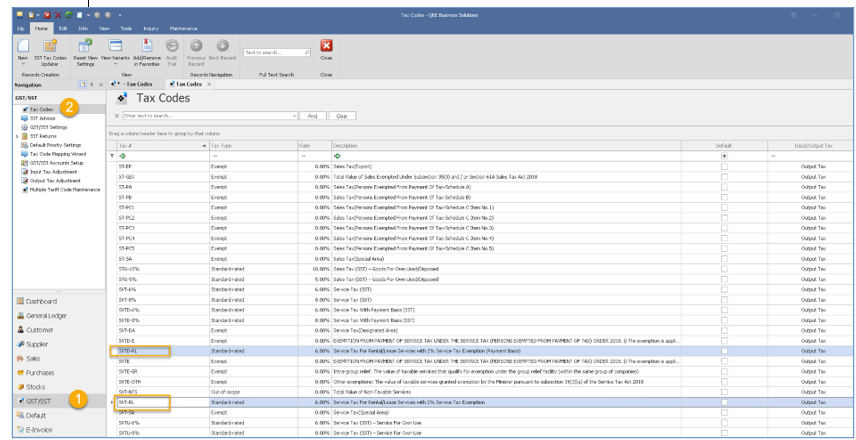856x440 pixels.
Task: Click the red Close ribbon icon
Action: 325,49
